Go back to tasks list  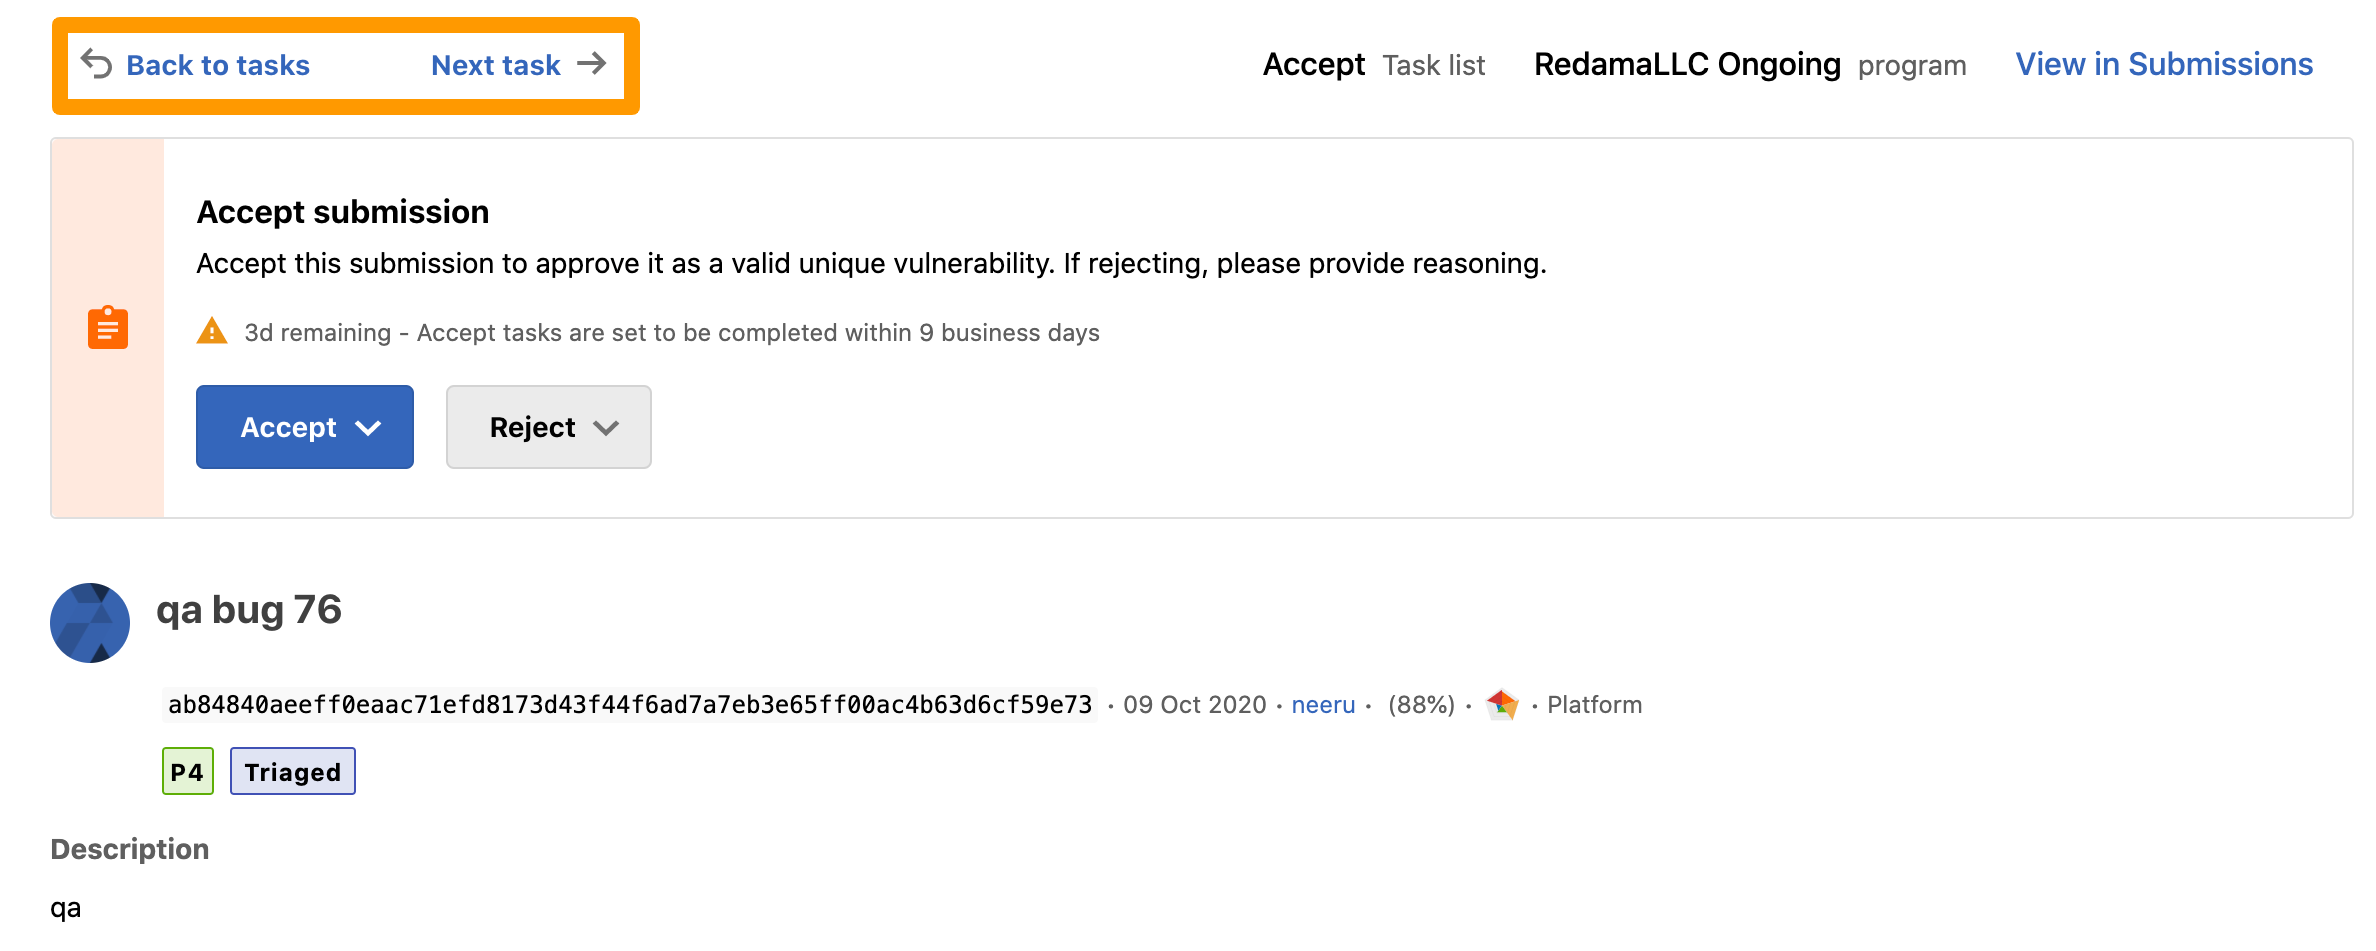pos(218,65)
